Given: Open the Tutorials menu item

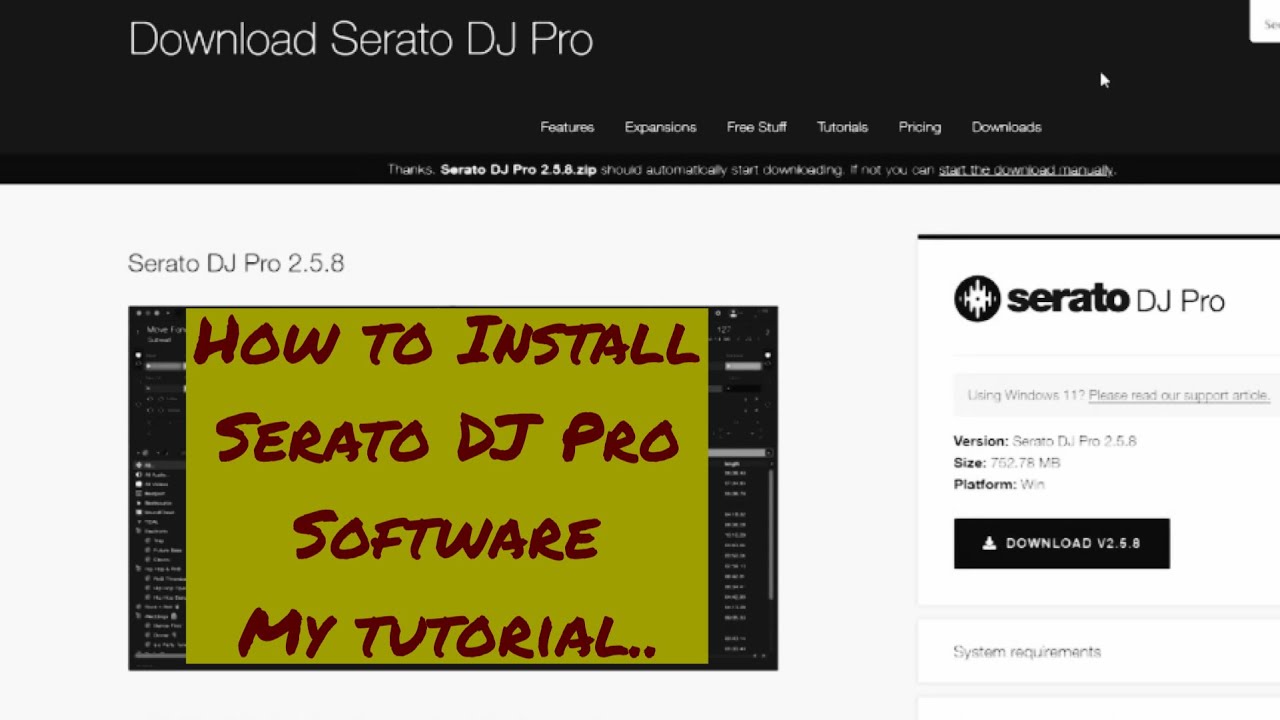Looking at the screenshot, I should [x=842, y=127].
